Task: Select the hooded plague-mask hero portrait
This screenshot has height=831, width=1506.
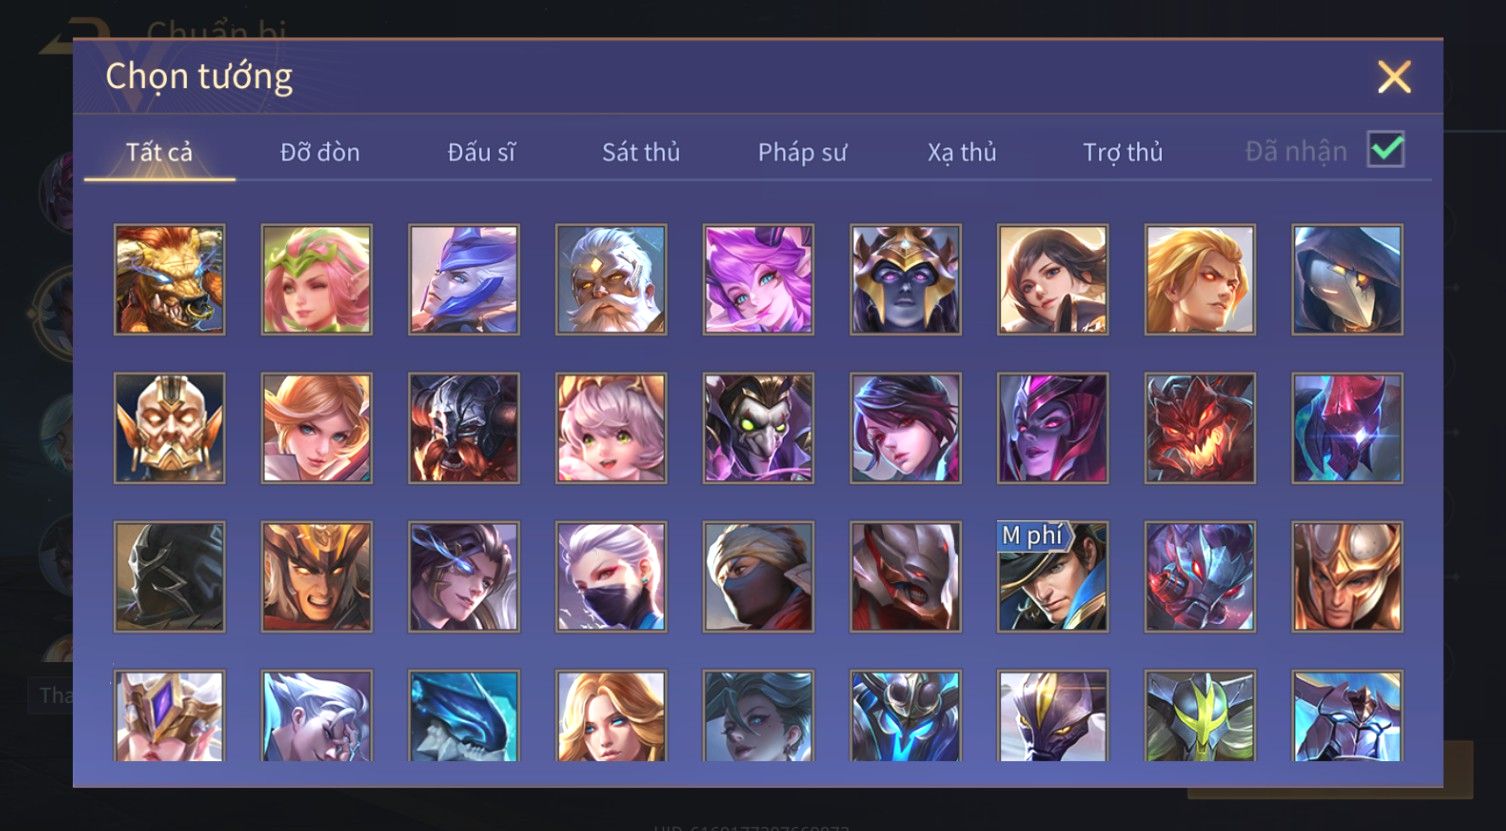Action: [x=1347, y=279]
